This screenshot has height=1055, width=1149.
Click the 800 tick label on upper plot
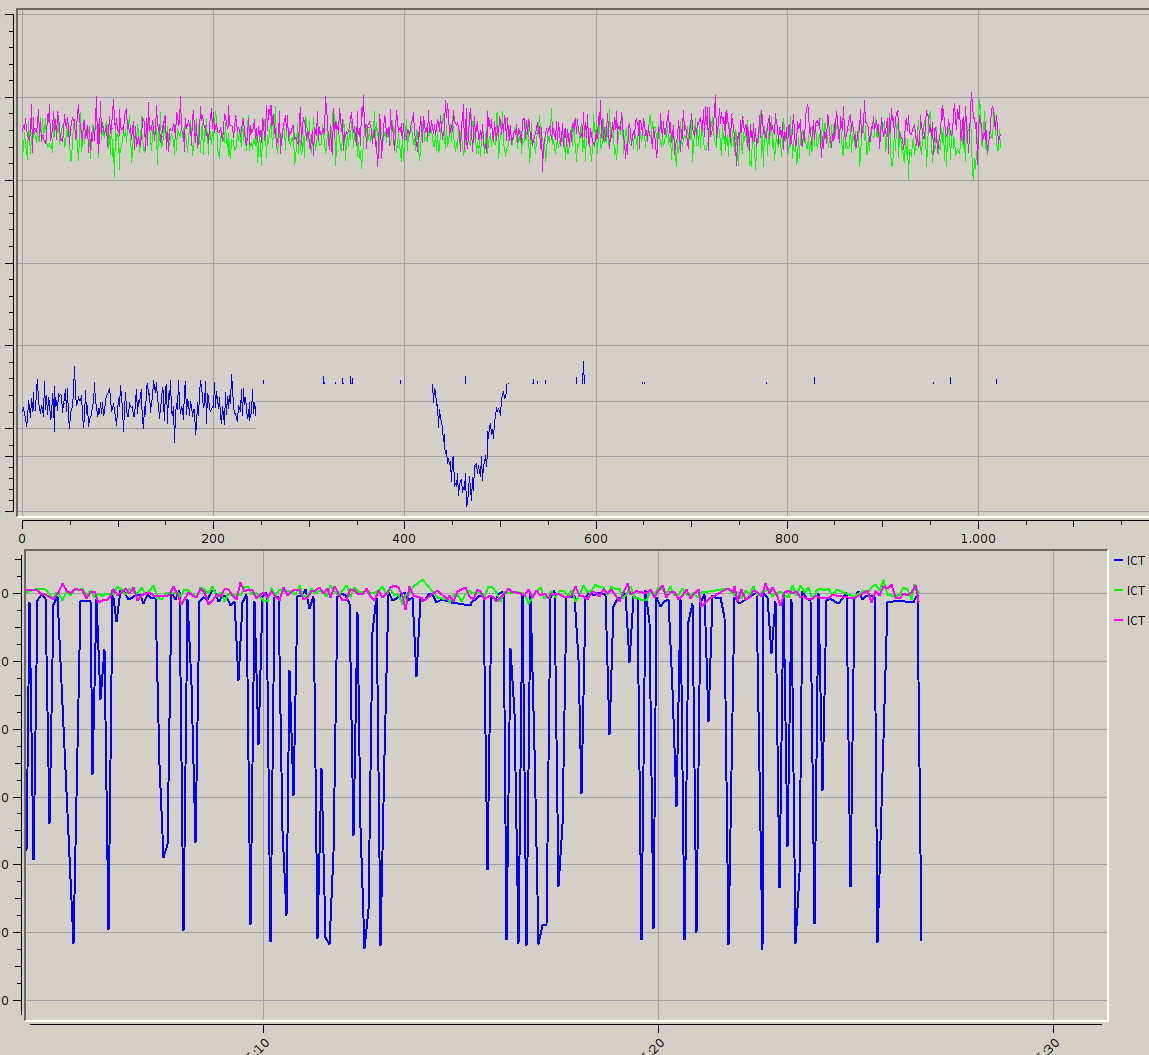tap(787, 538)
